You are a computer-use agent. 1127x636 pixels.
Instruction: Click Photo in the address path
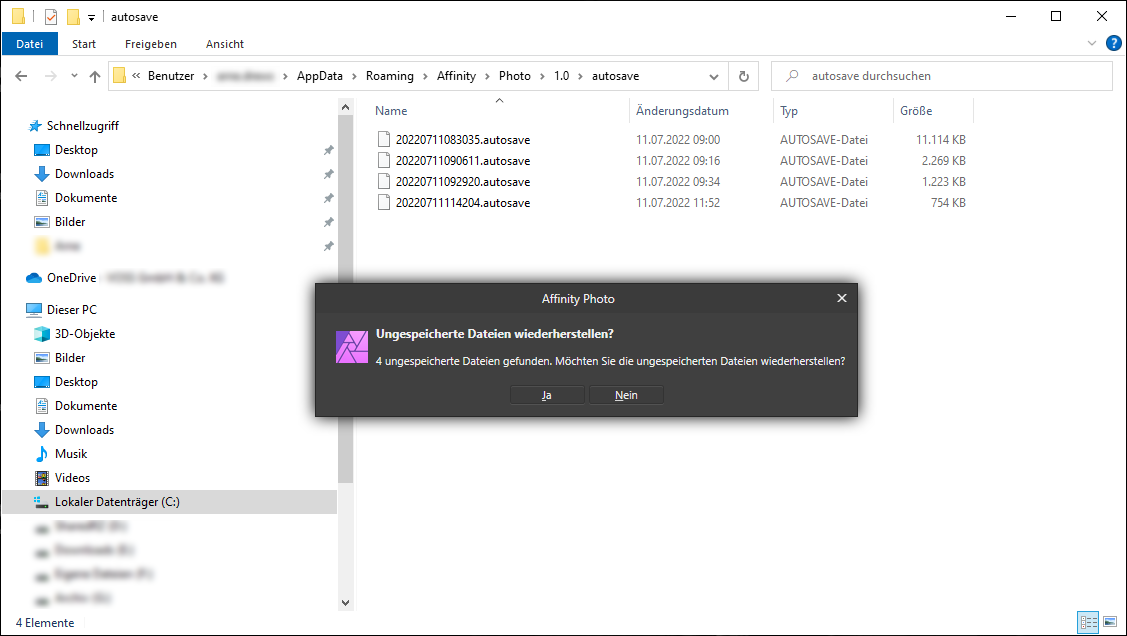click(x=515, y=76)
